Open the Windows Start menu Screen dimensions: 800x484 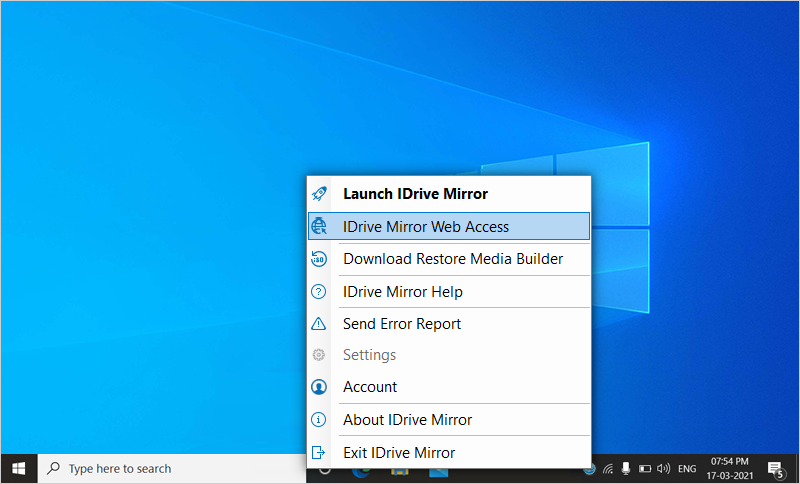coord(19,468)
